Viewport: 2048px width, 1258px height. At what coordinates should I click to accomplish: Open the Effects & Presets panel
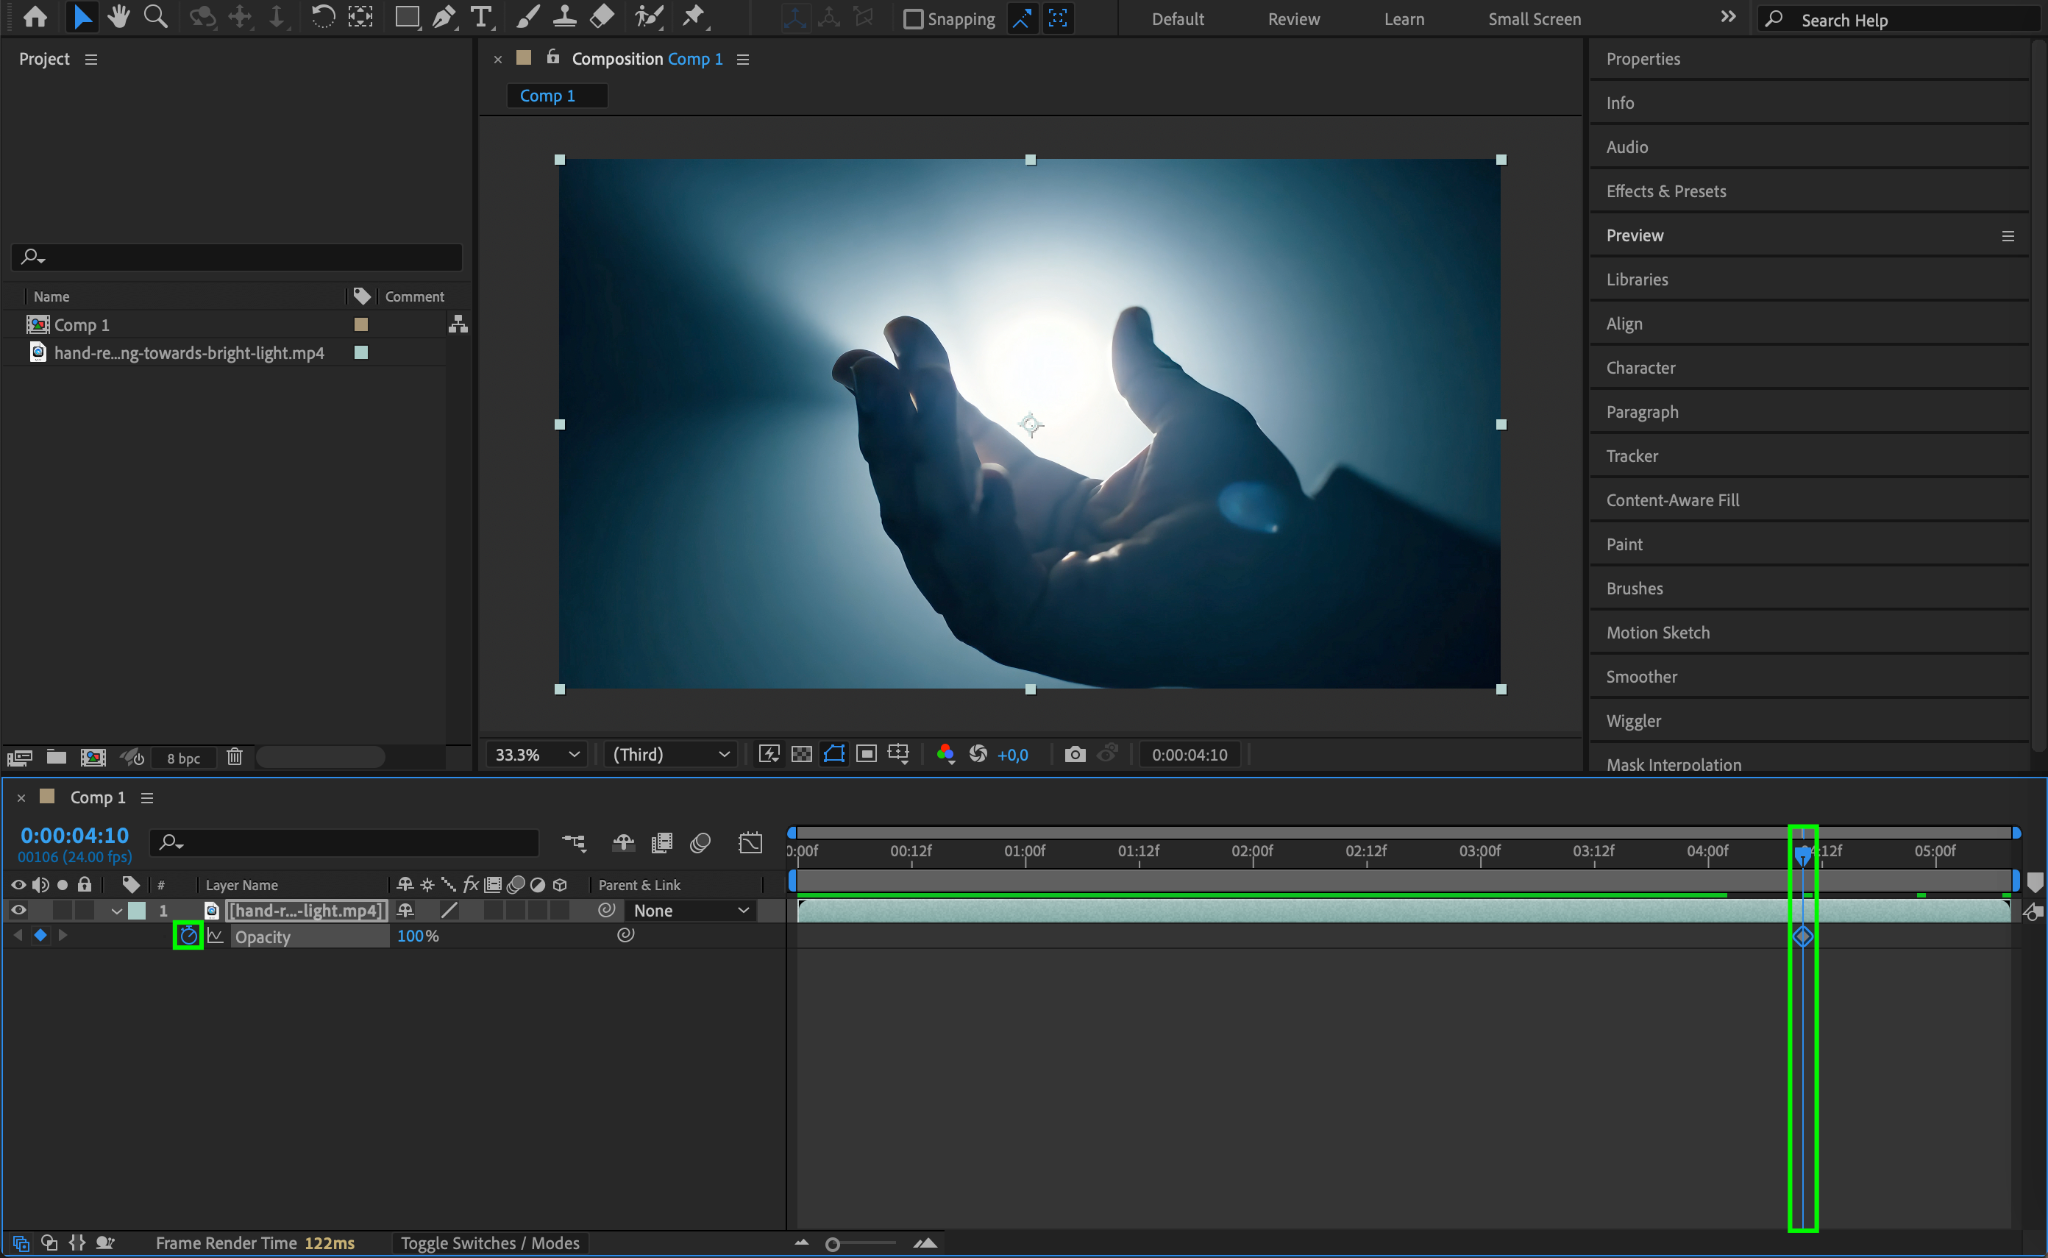point(1665,191)
